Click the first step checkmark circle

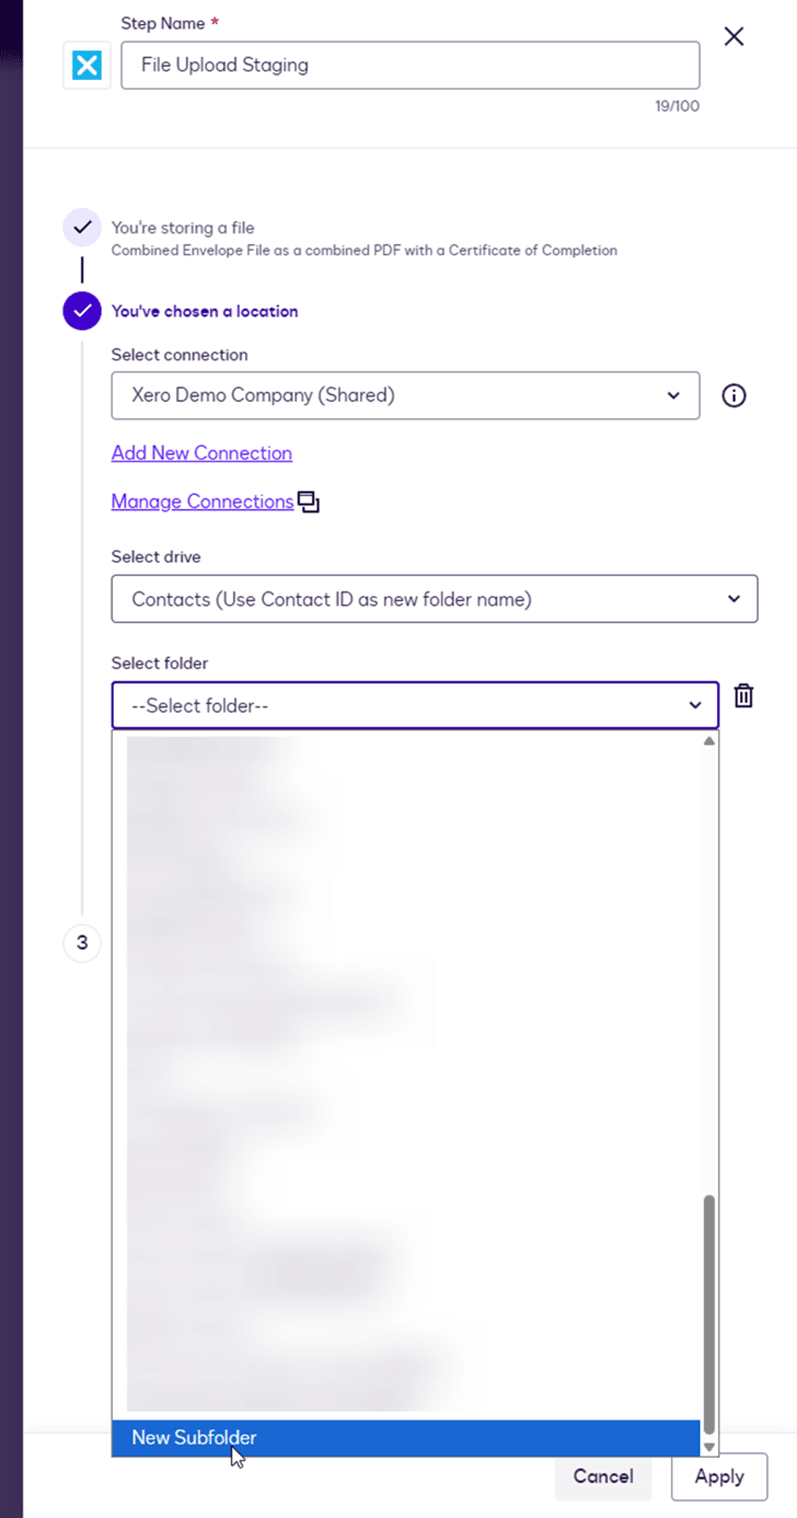pyautogui.click(x=82, y=228)
